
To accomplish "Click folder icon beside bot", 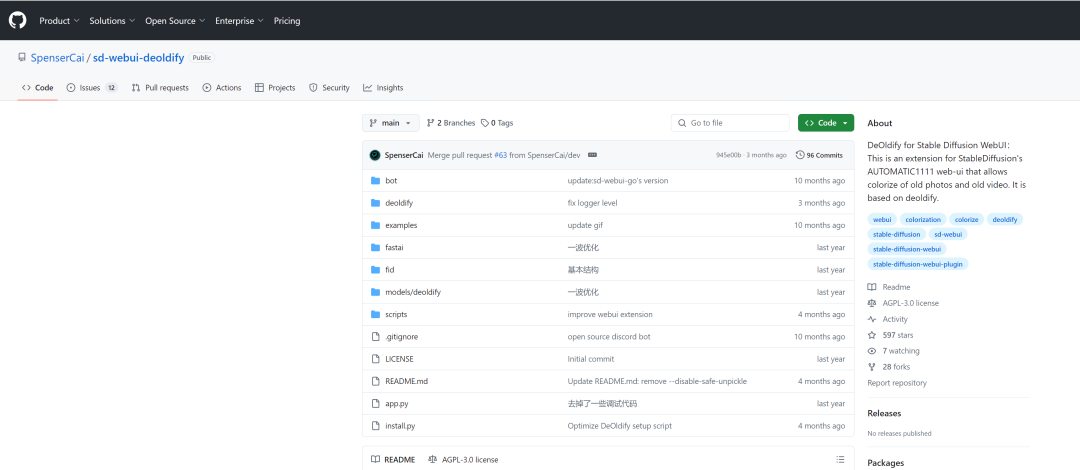I will pyautogui.click(x=375, y=181).
